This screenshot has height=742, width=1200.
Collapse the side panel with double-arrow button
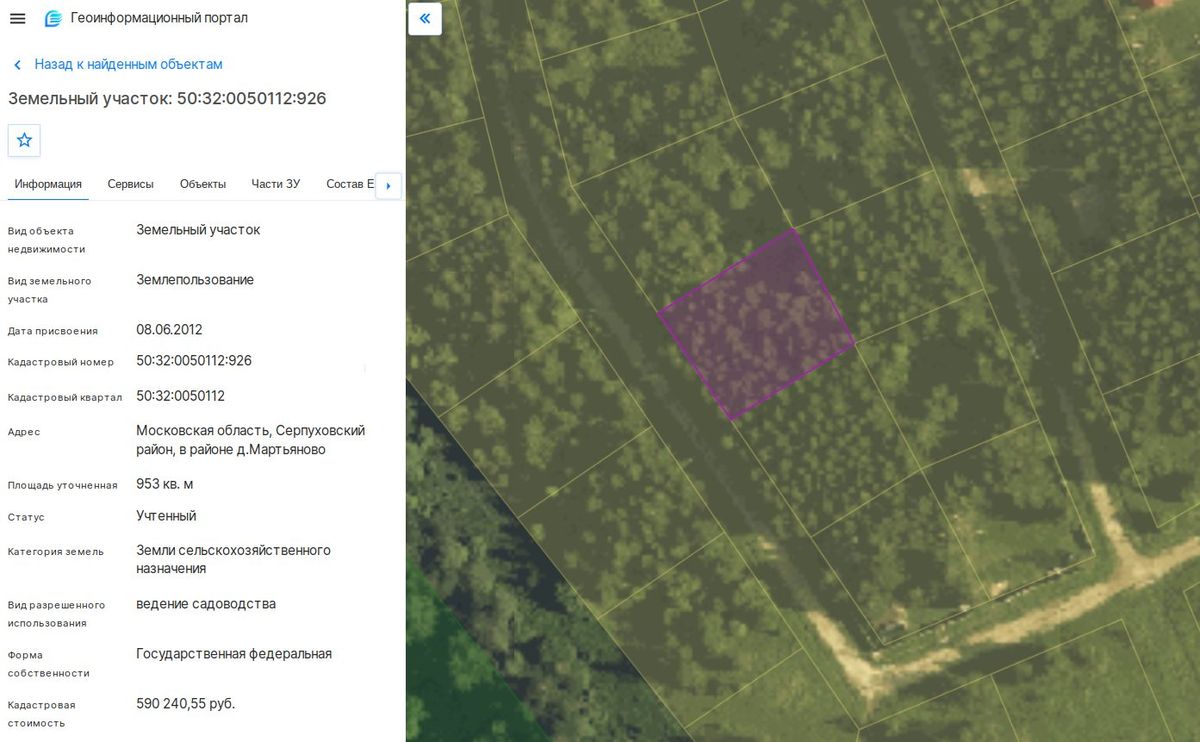(x=425, y=18)
